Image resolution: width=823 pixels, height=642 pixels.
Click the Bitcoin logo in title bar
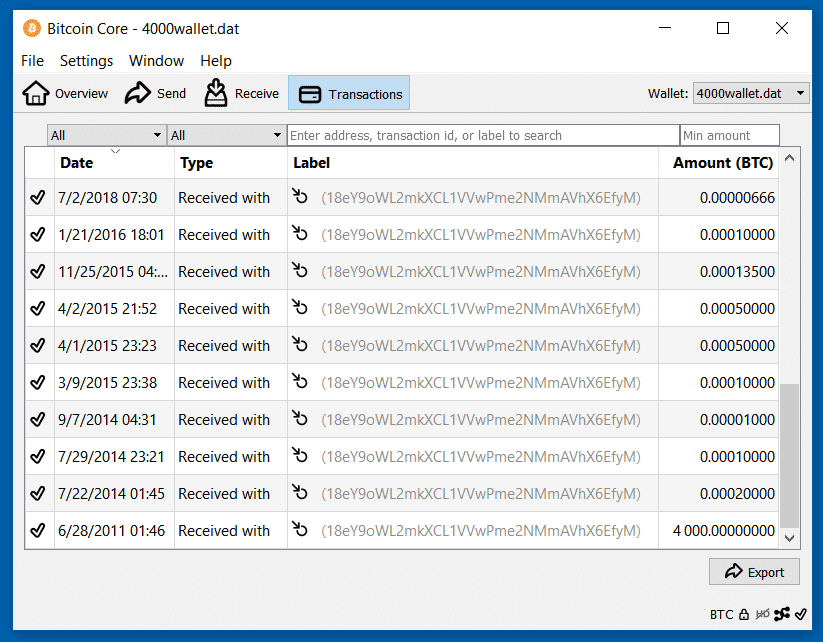point(31,28)
